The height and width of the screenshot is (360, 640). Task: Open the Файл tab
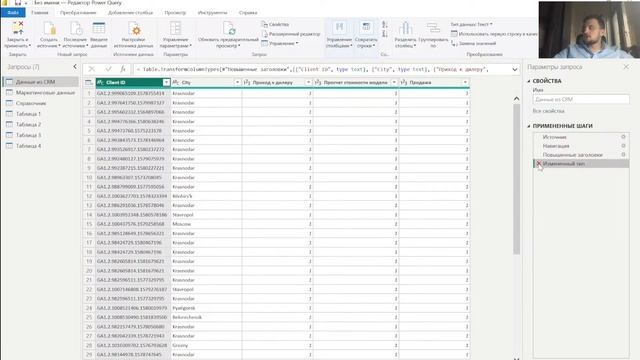(13, 13)
